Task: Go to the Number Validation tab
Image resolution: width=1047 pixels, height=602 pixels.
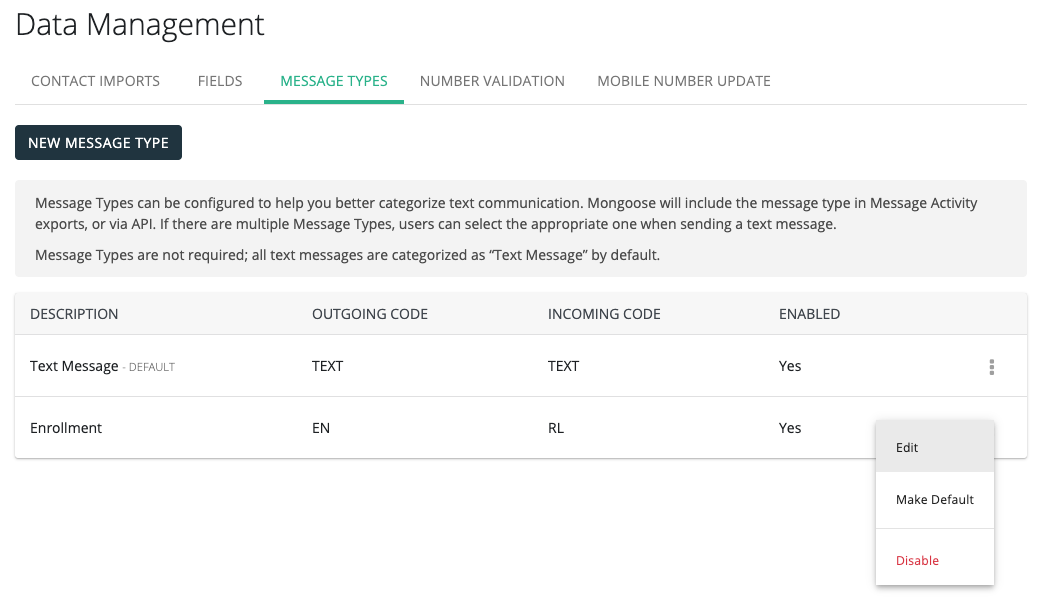Action: click(x=492, y=81)
